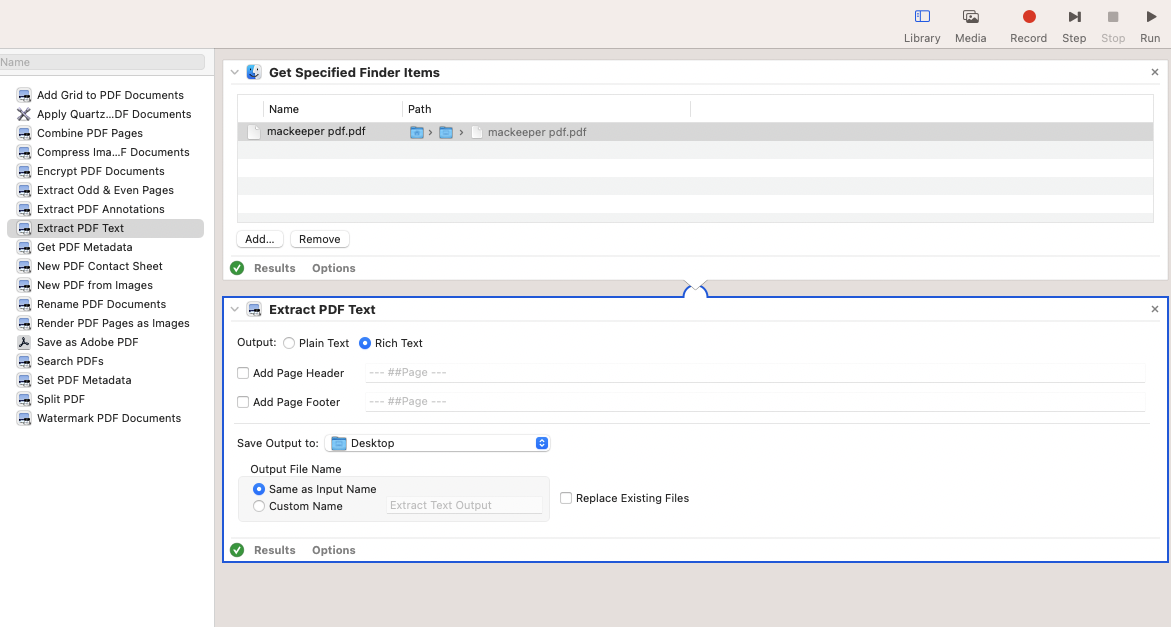The image size is (1171, 627).
Task: Select the Render PDF Pages as Images icon
Action: tap(24, 323)
